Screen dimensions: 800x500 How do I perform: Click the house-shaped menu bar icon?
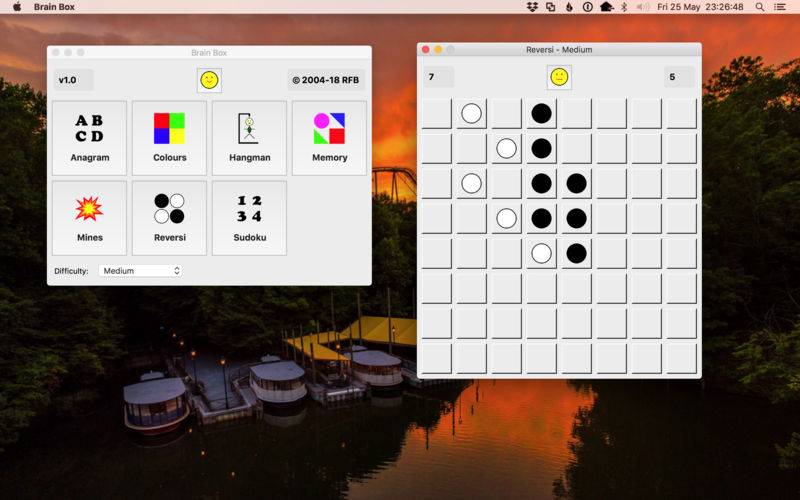[607, 7]
